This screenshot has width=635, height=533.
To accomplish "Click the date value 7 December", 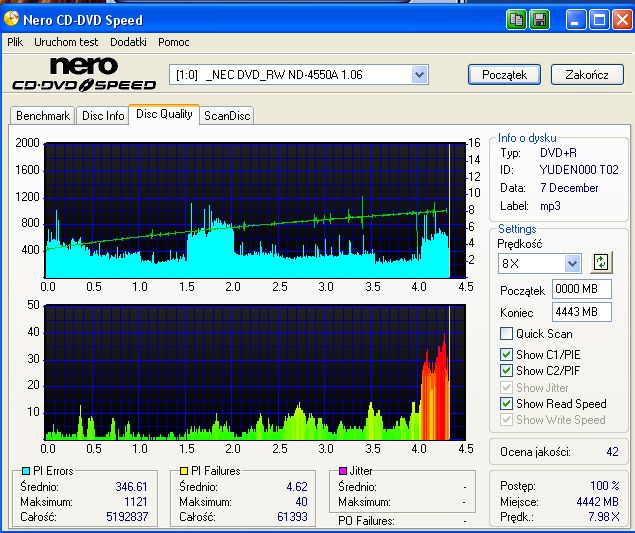I will pyautogui.click(x=569, y=188).
